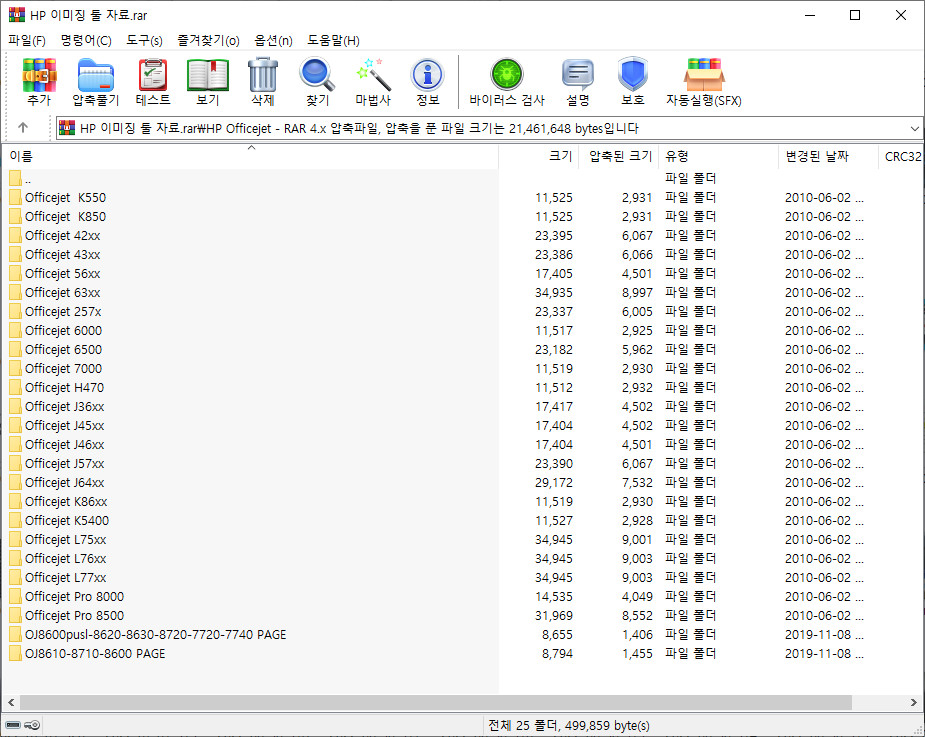Select OJ8600pusl-8620-8630-8720-7720-7740 PAGE folder
Image resolution: width=925 pixels, height=737 pixels.
click(156, 634)
